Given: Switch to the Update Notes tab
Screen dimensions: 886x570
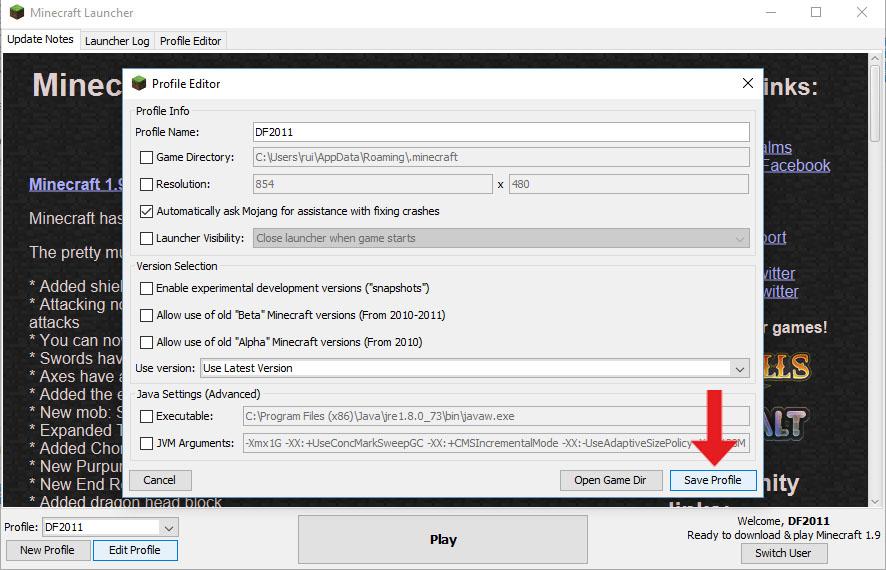Looking at the screenshot, I should coord(40,40).
